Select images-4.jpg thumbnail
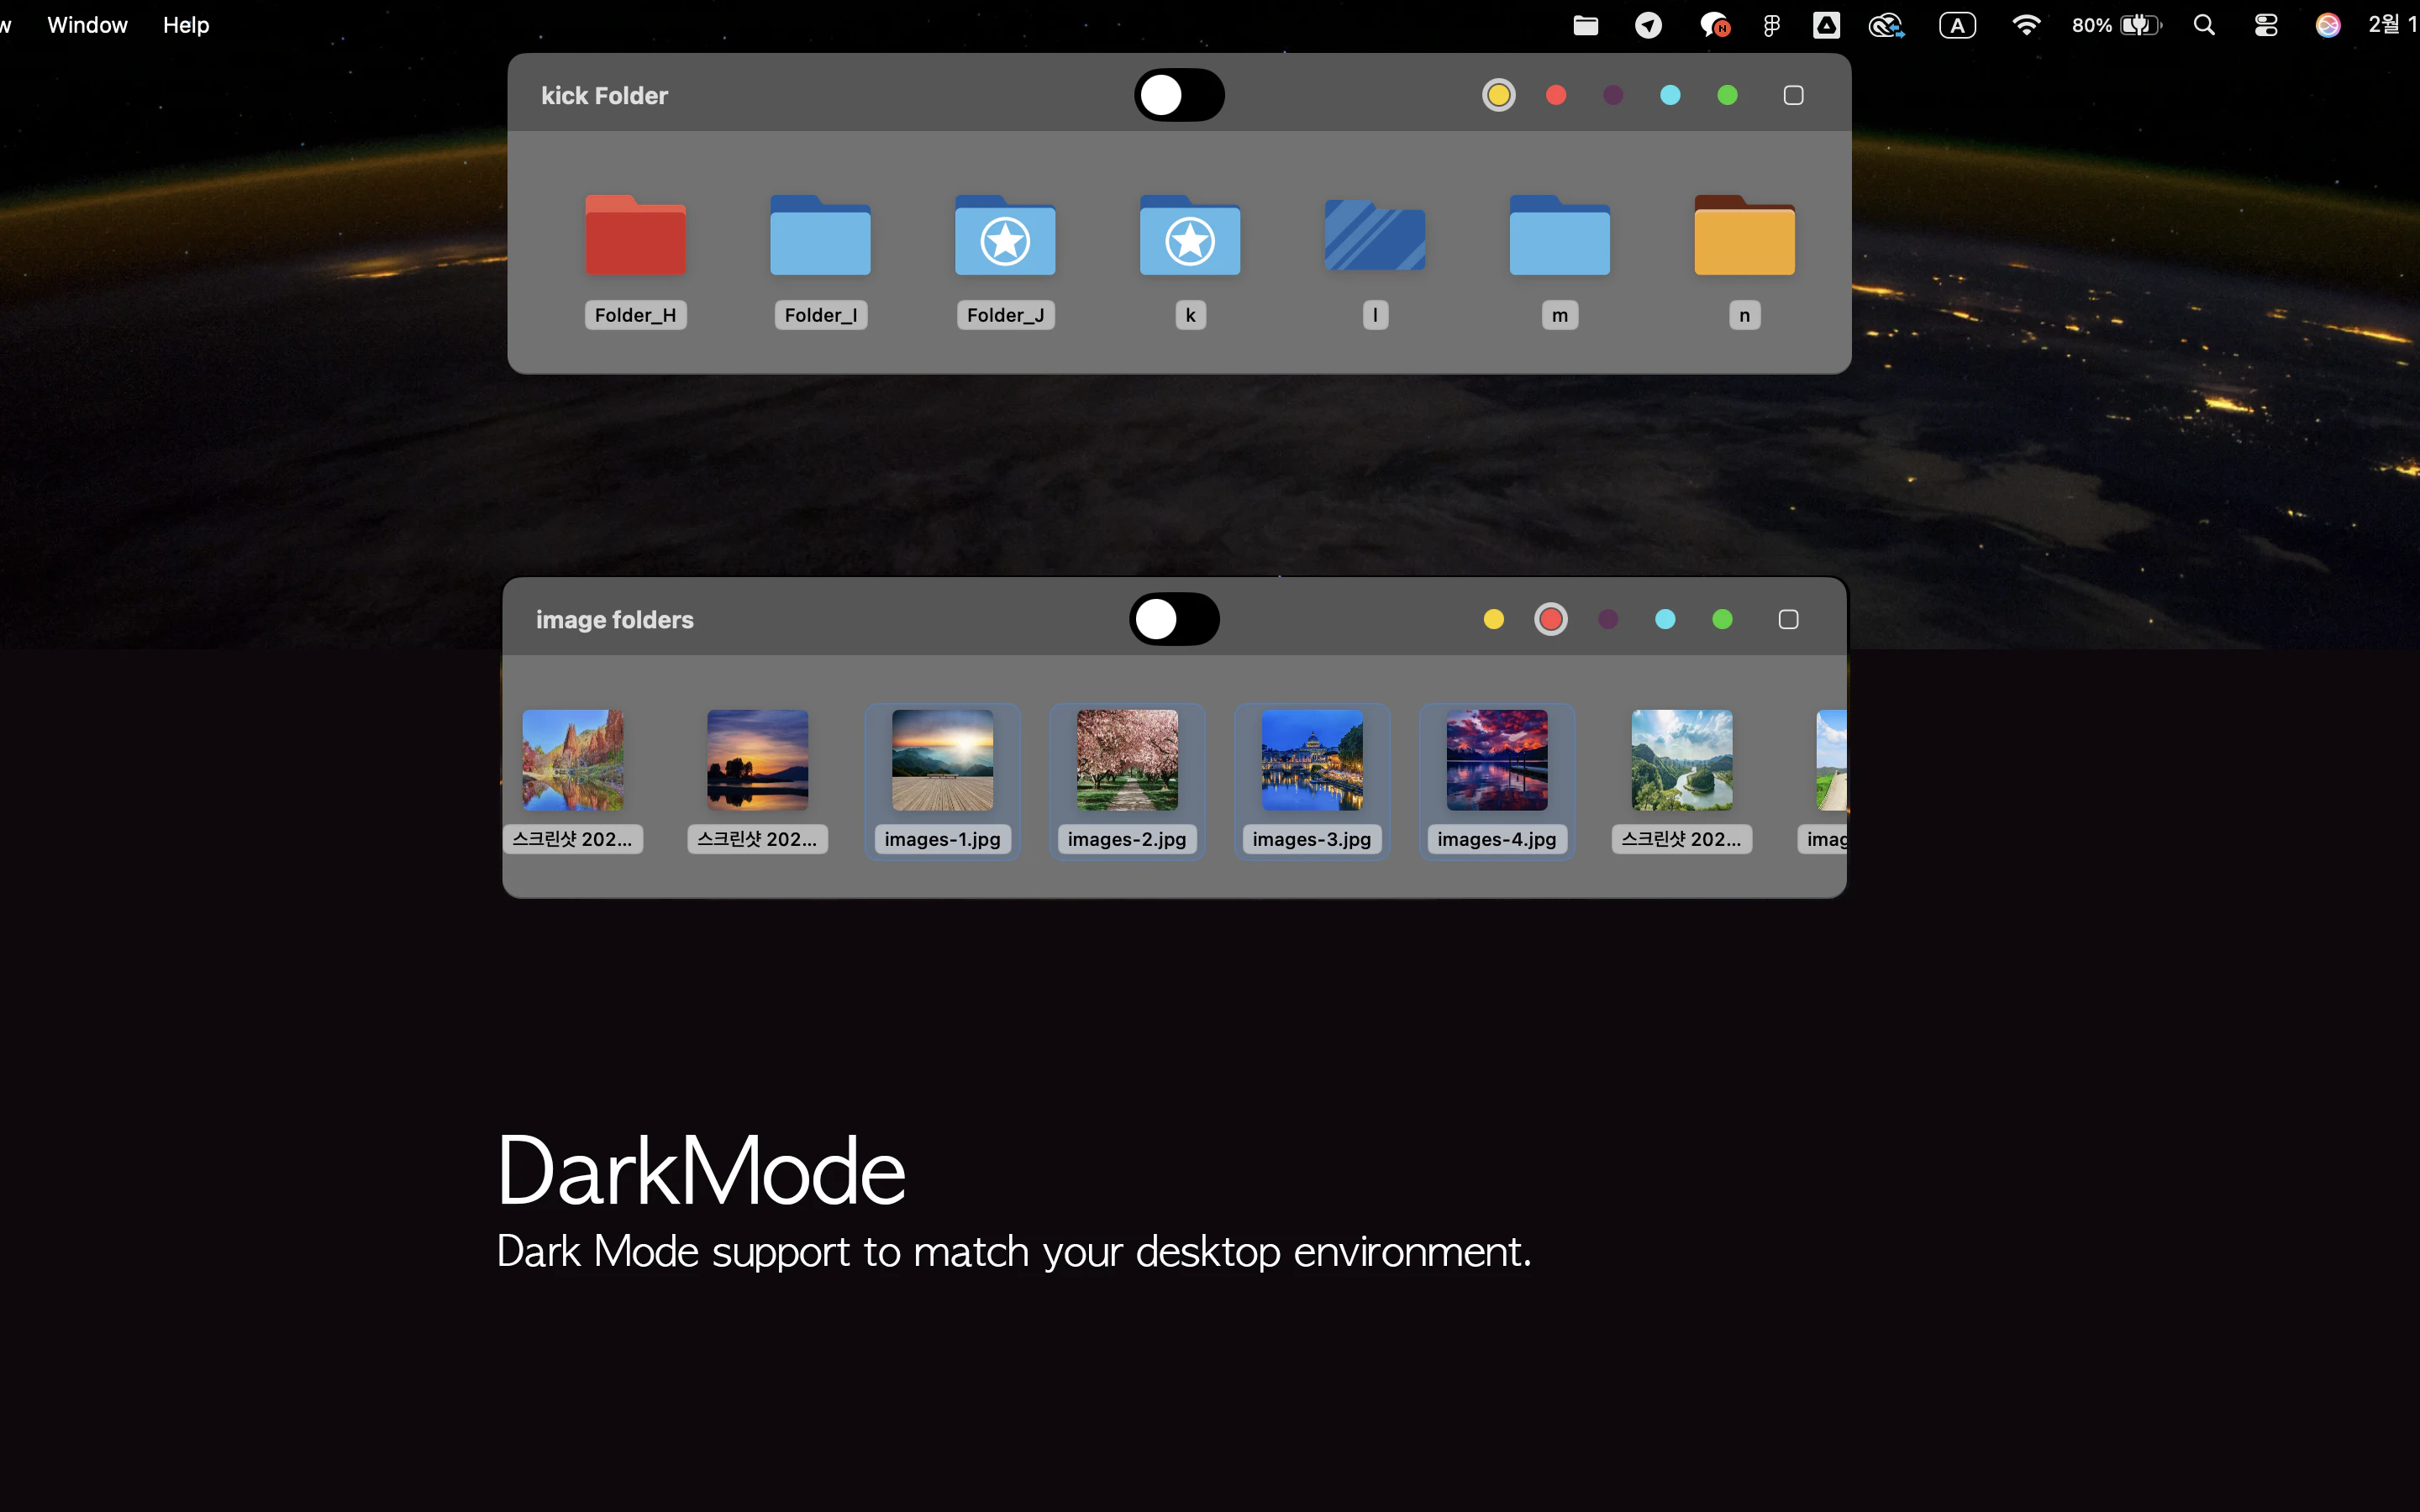 pyautogui.click(x=1496, y=760)
